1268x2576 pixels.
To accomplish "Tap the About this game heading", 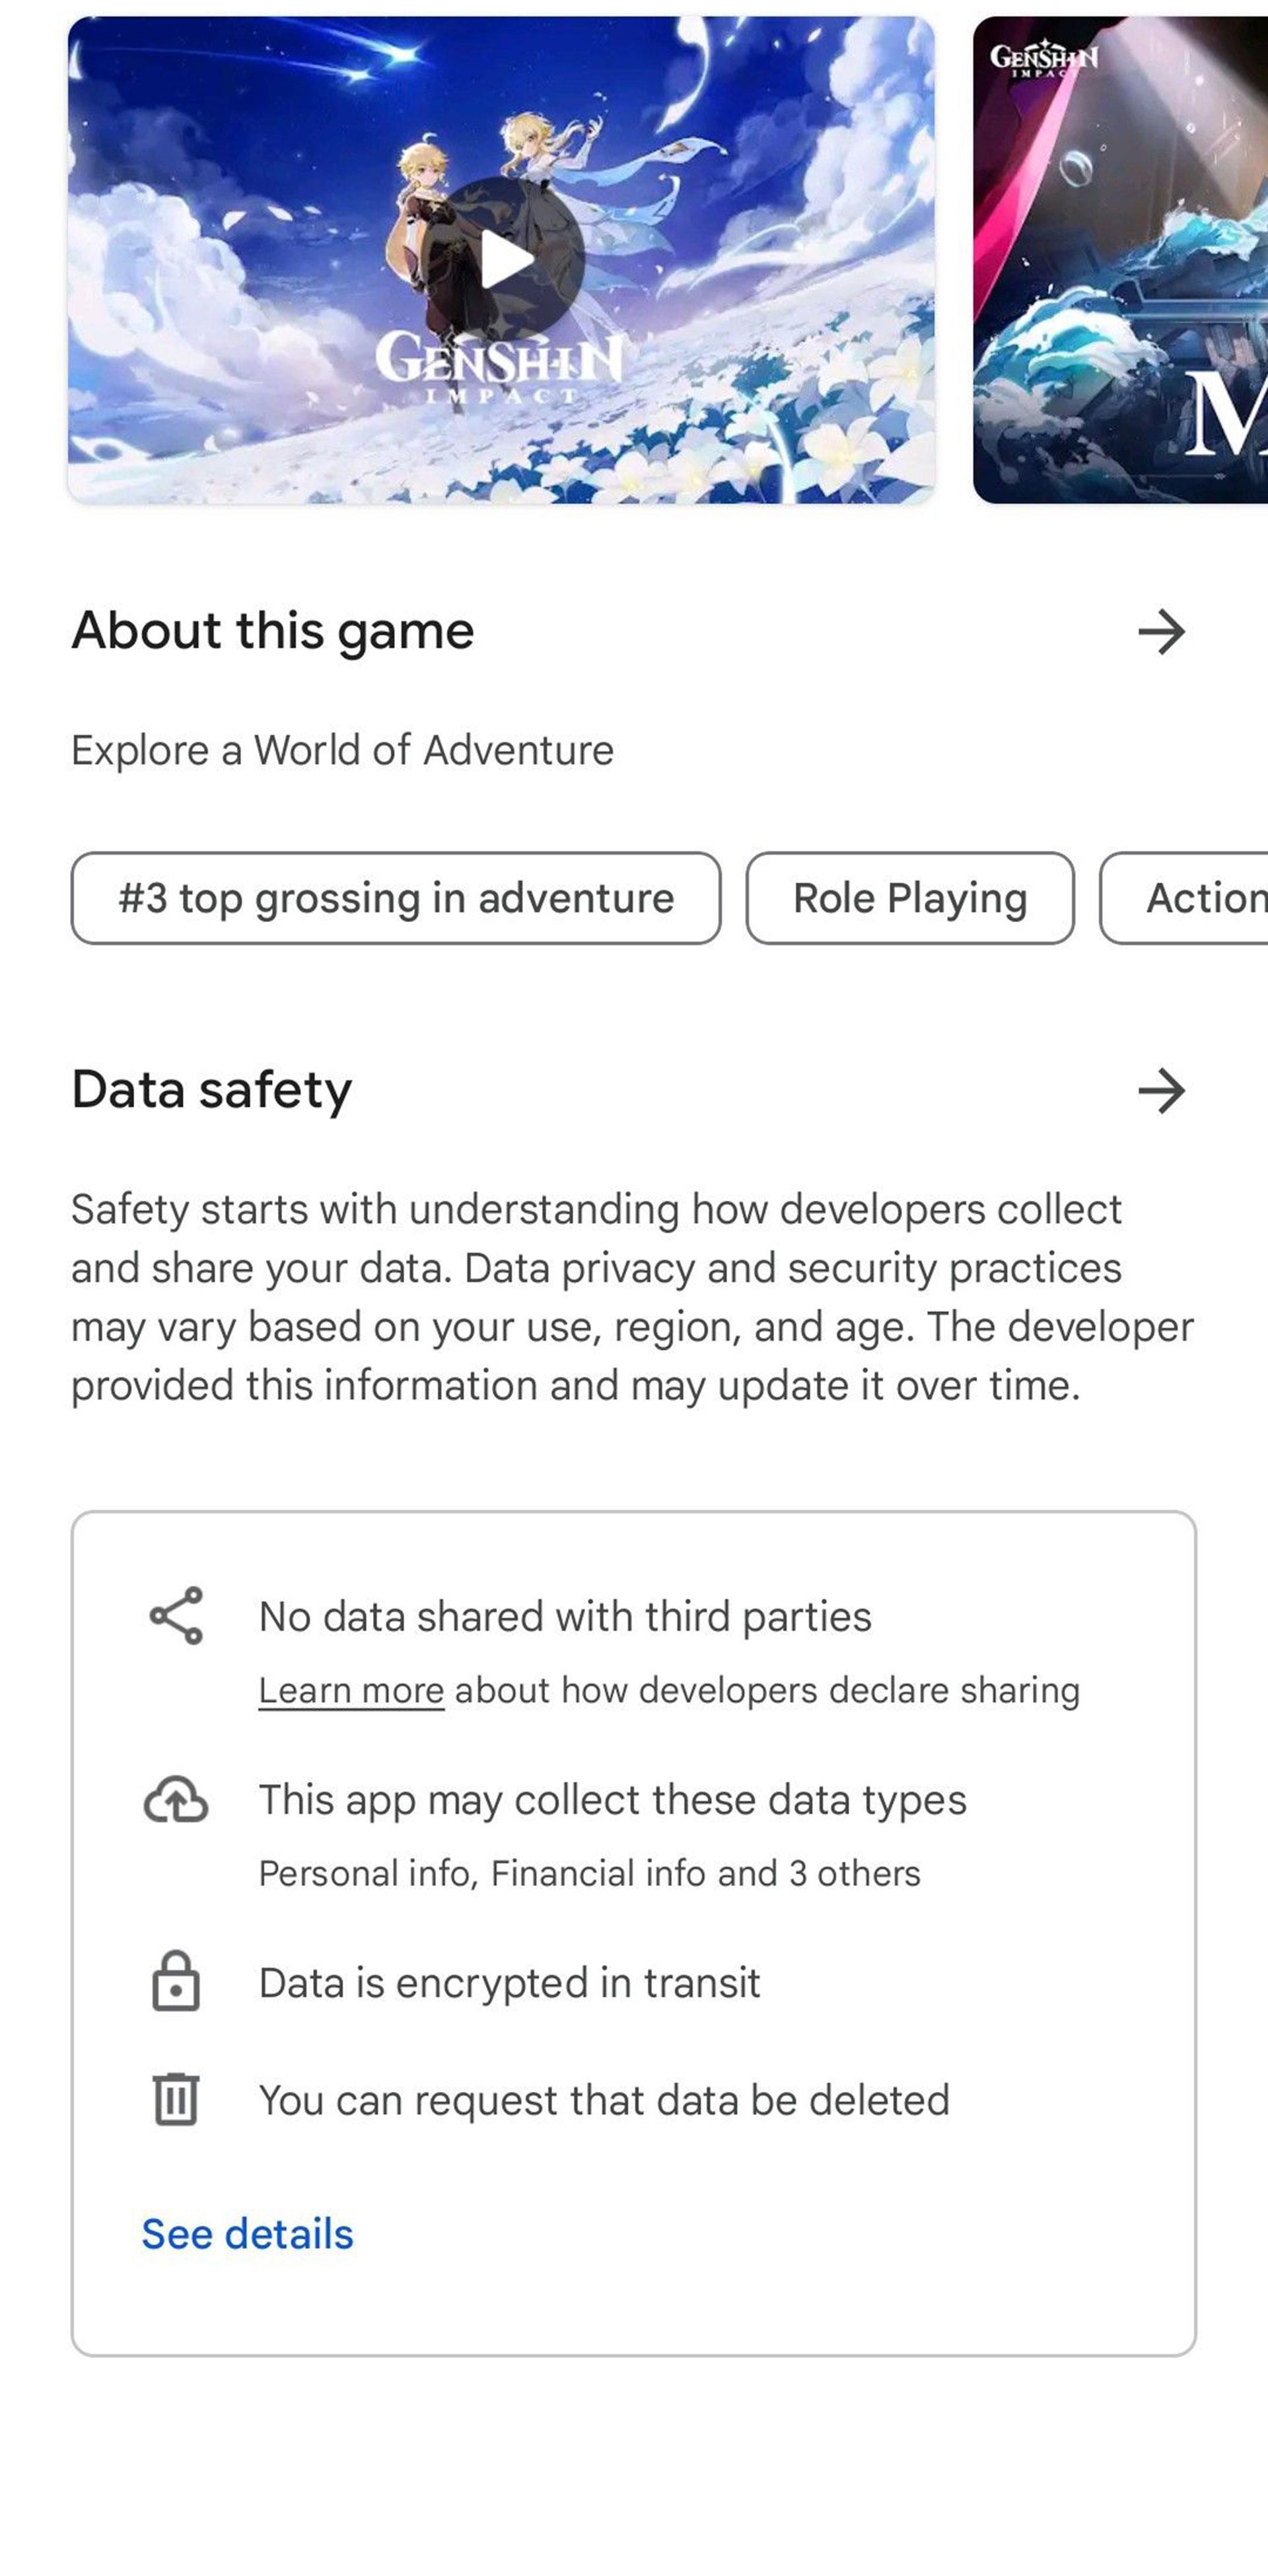I will tap(272, 631).
